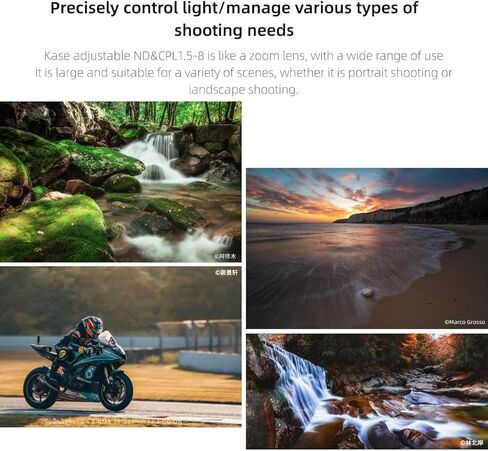Viewport: 488px width, 451px height.
Task: Open the racing motorcycle photo
Action: point(121,347)
